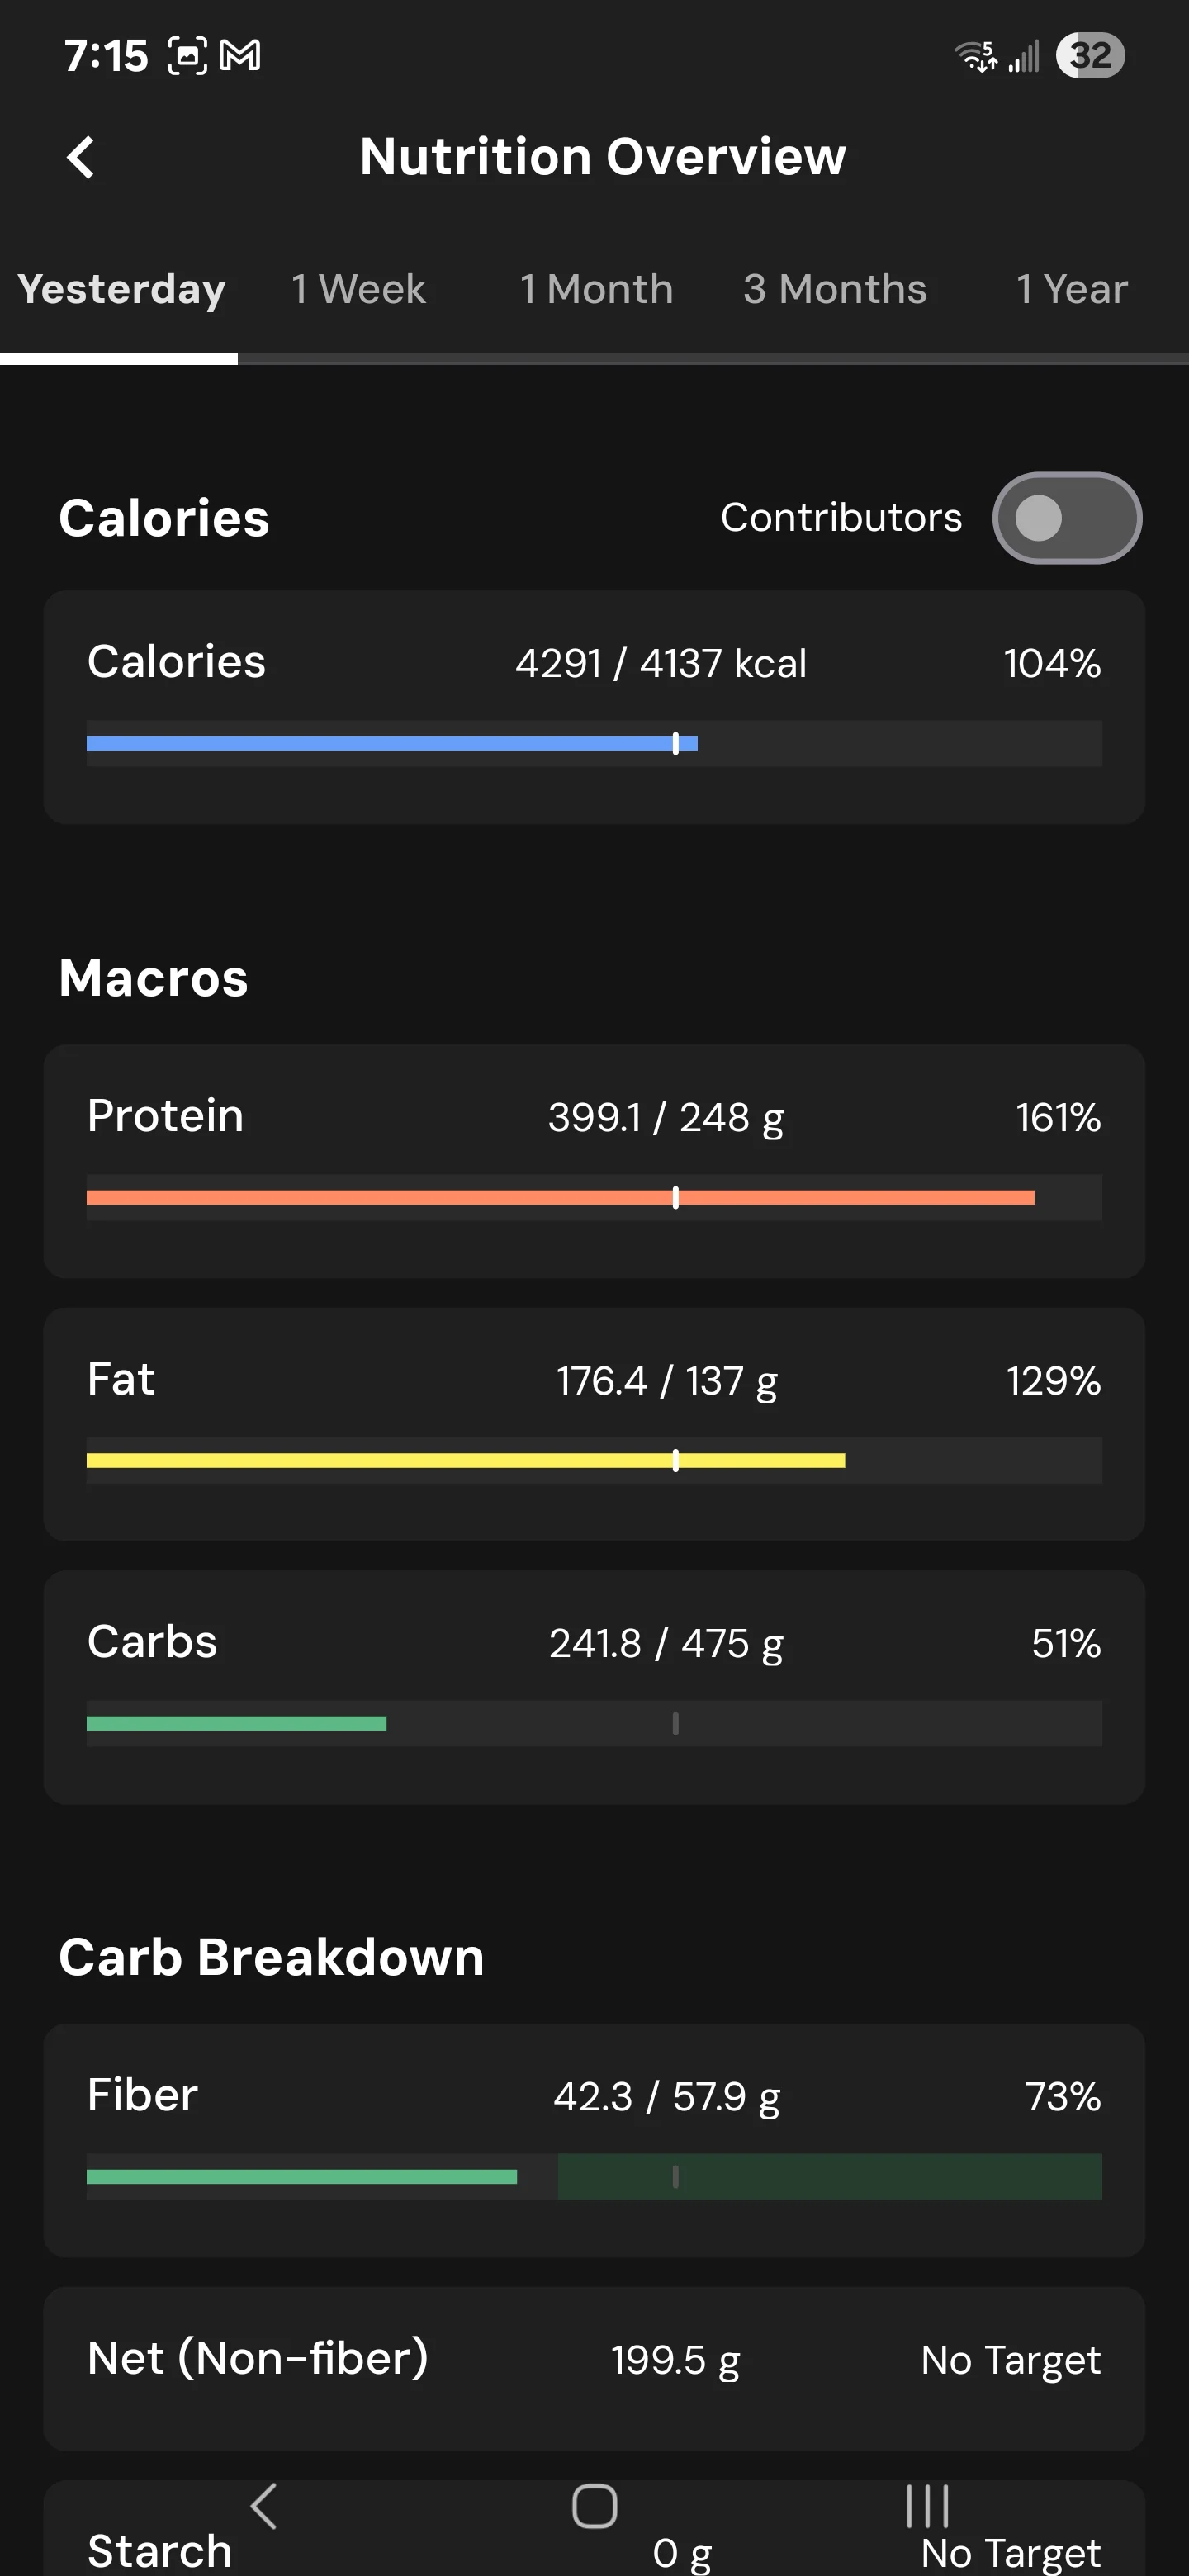Tap the battery level indicator showing 32
This screenshot has height=2576, width=1189.
pos(1090,55)
